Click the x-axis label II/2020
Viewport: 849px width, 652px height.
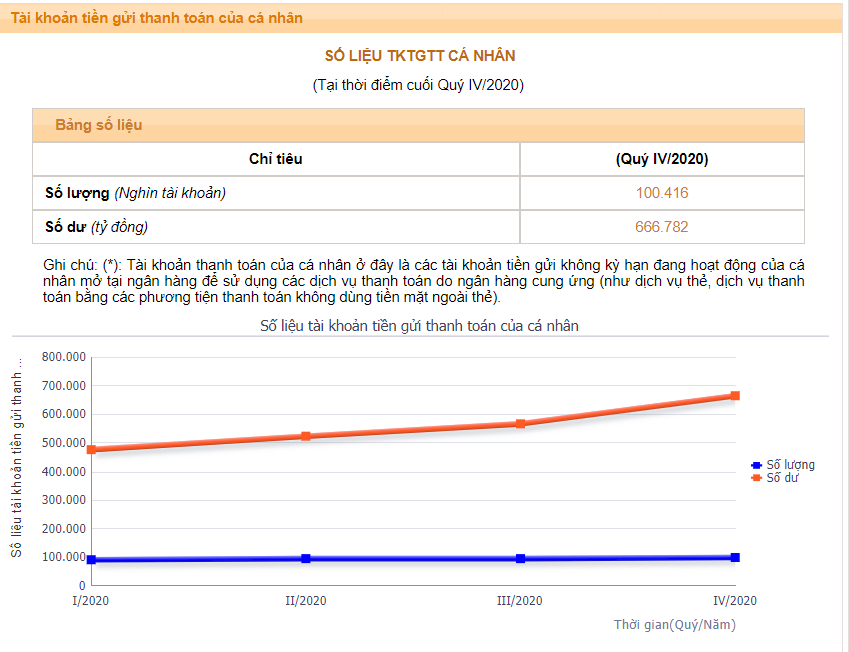(x=306, y=601)
